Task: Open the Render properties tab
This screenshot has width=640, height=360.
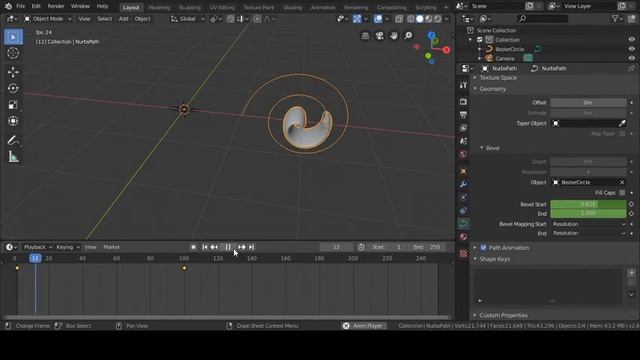Action: (463, 102)
